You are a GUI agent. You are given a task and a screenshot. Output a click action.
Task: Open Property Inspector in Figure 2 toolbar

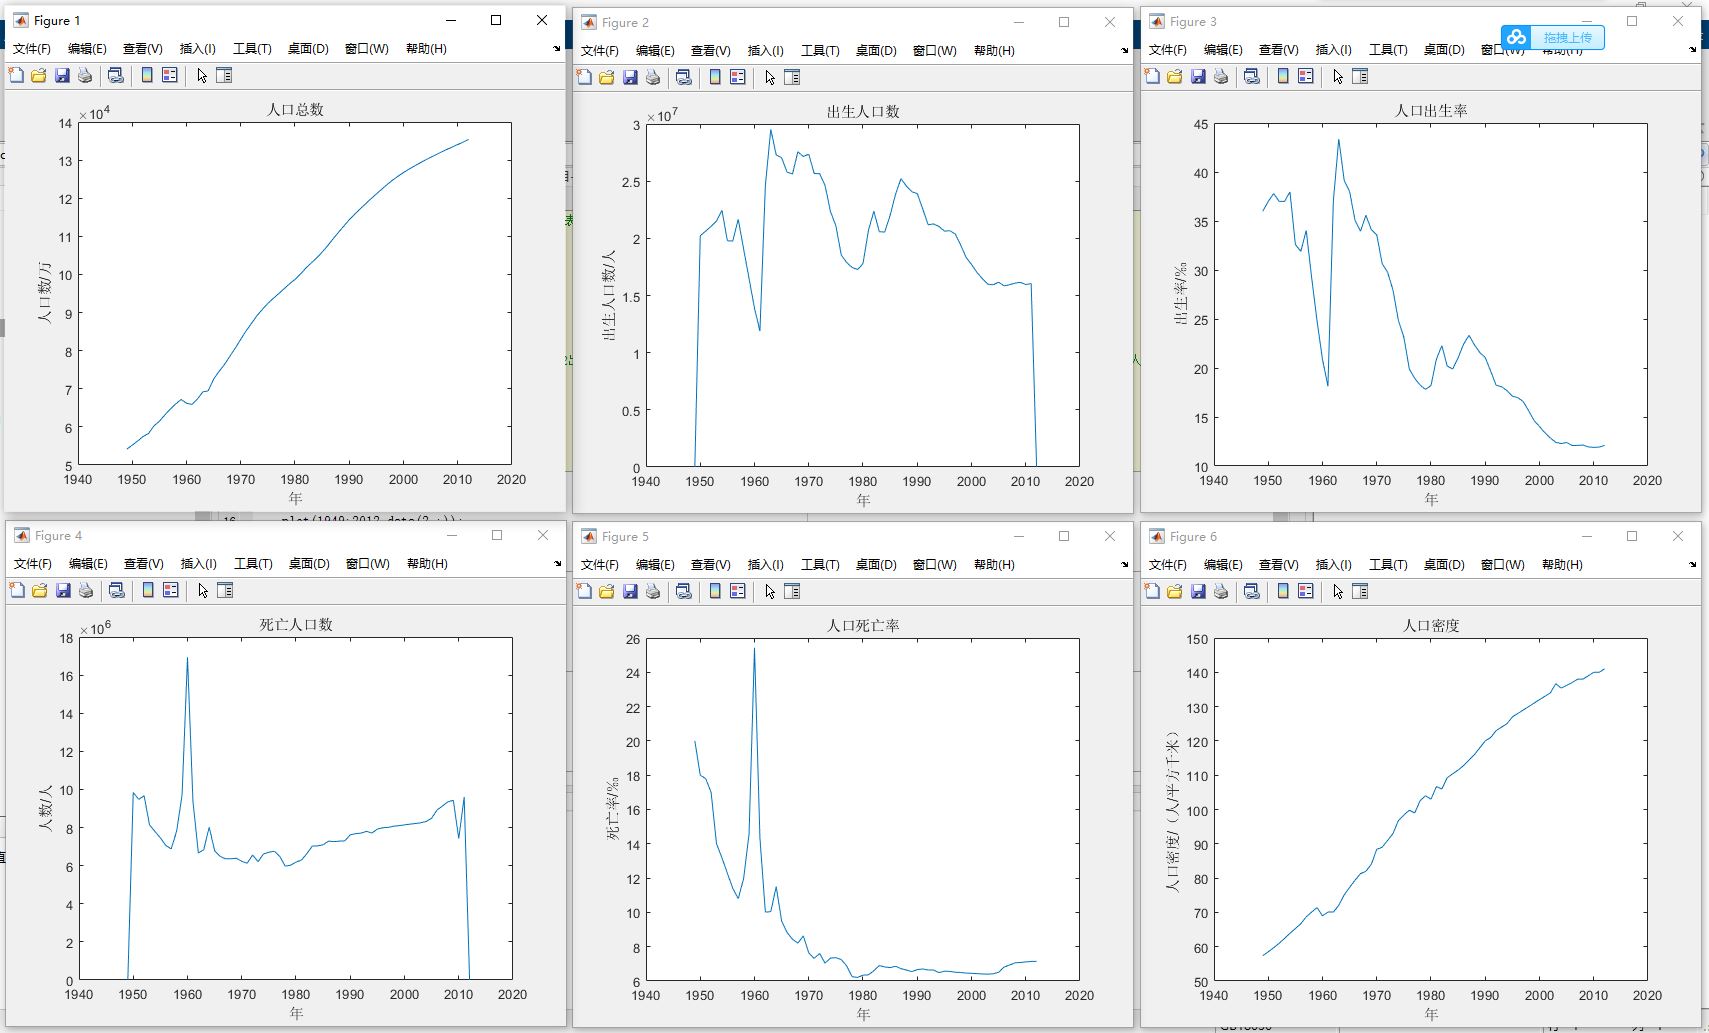(x=792, y=77)
